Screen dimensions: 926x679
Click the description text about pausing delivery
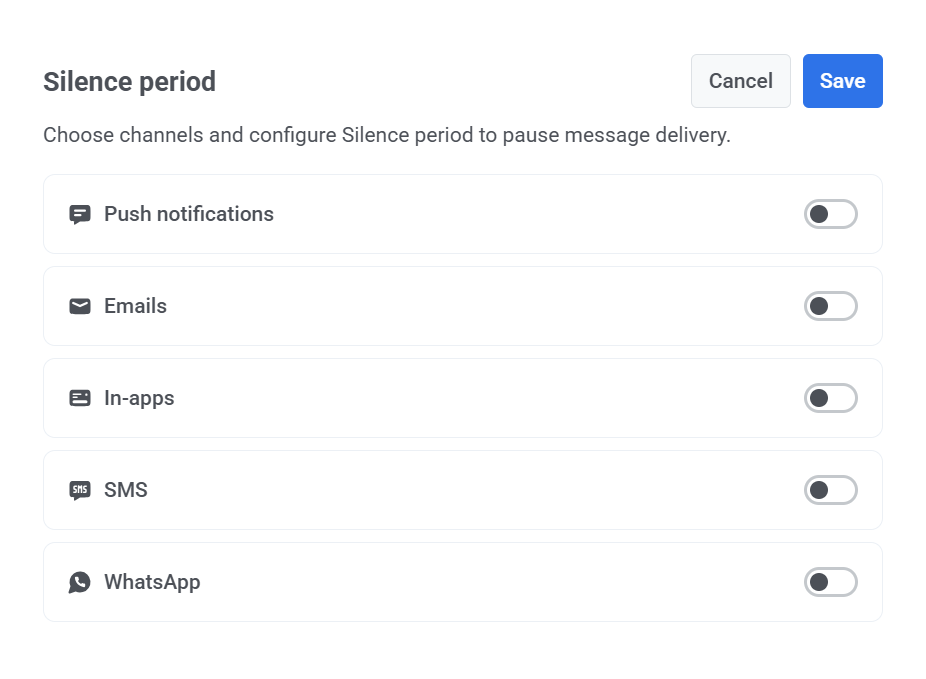(386, 135)
